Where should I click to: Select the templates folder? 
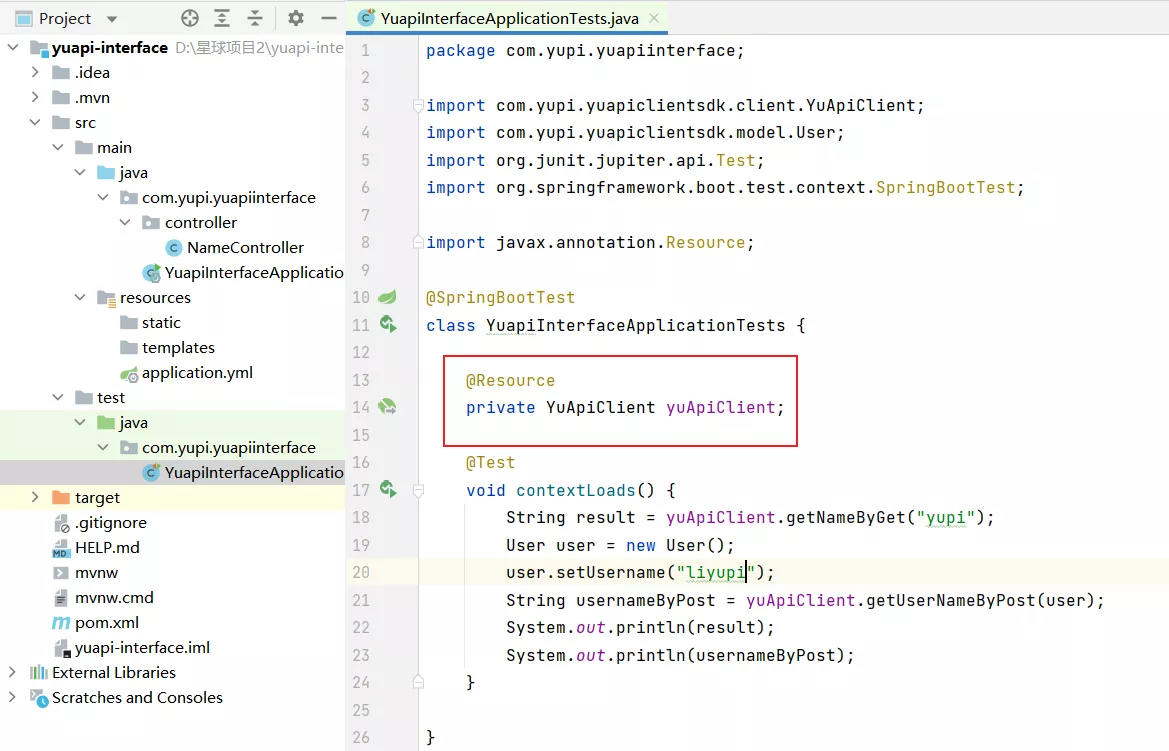coord(178,348)
